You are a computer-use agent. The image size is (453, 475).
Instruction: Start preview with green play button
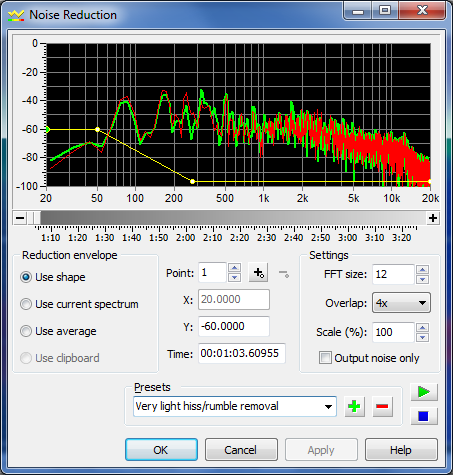[x=424, y=392]
